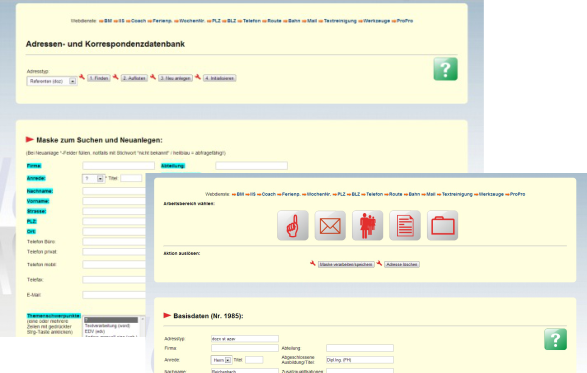Image resolution: width=587 pixels, height=373 pixels.
Task: Open the Bahn link in Basisdaten-page Webdienste
Action: tap(414, 194)
